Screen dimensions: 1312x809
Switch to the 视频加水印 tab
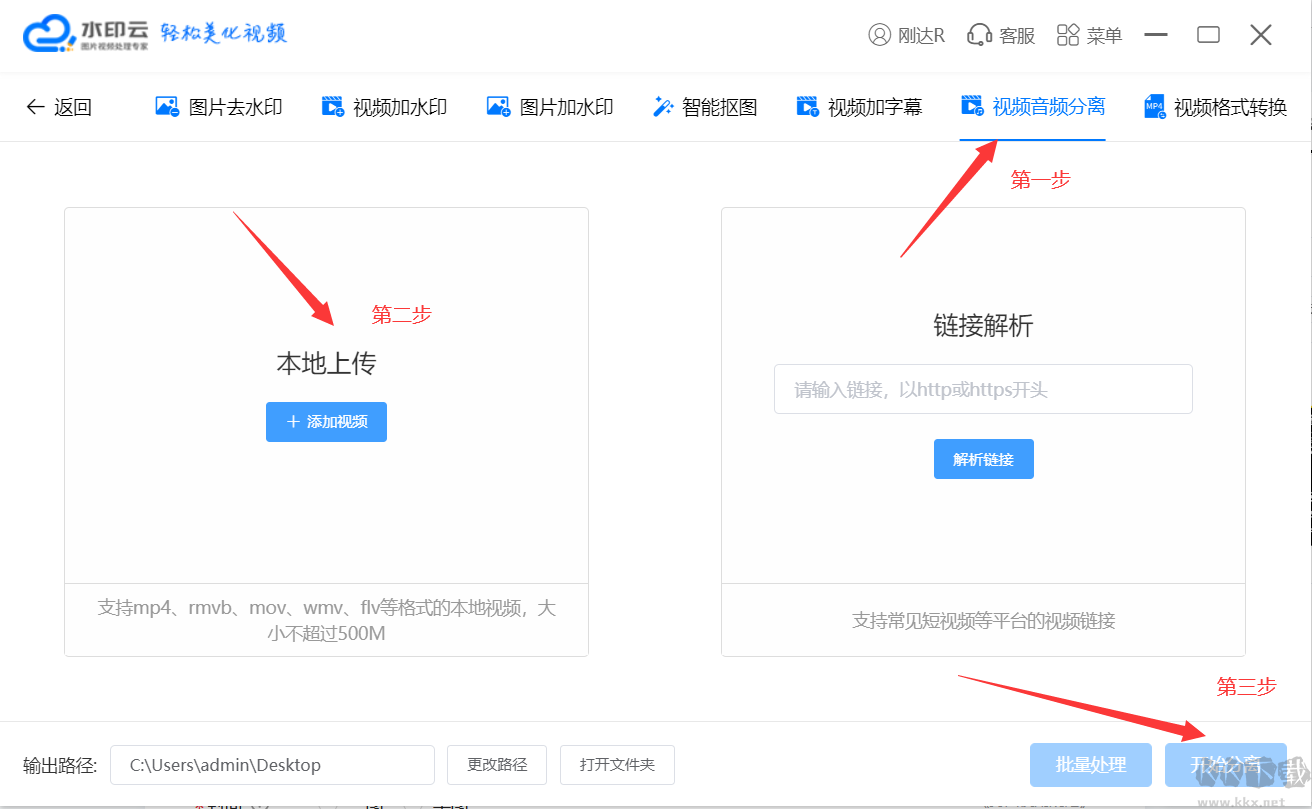click(x=384, y=107)
